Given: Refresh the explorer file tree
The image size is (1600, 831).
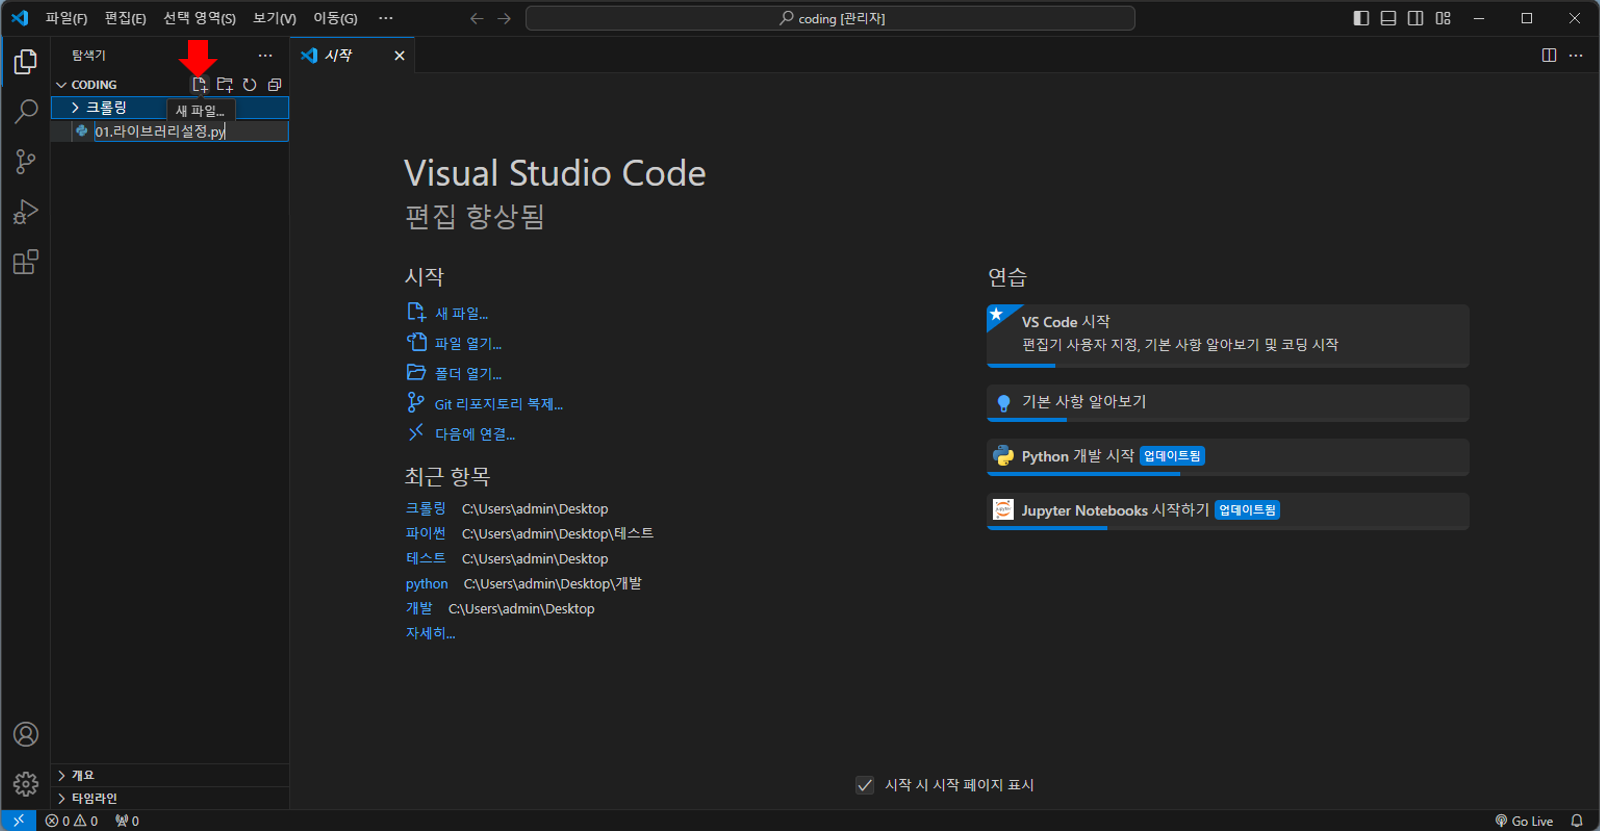Looking at the screenshot, I should (250, 85).
